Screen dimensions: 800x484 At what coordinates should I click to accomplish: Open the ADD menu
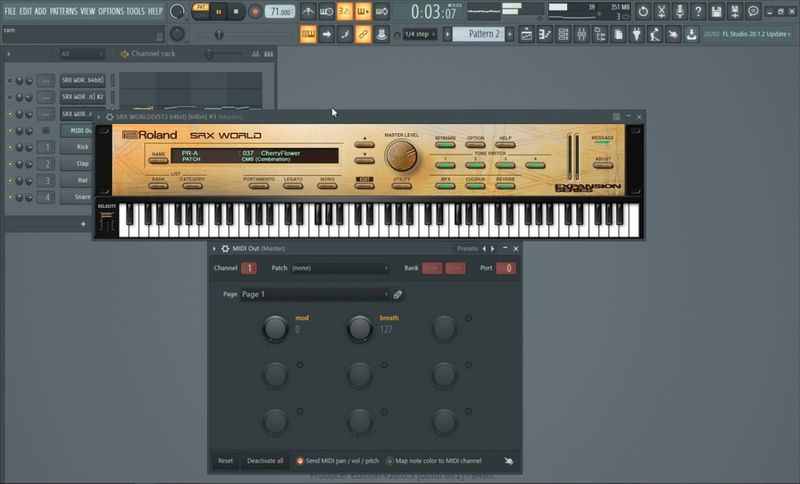[40, 11]
